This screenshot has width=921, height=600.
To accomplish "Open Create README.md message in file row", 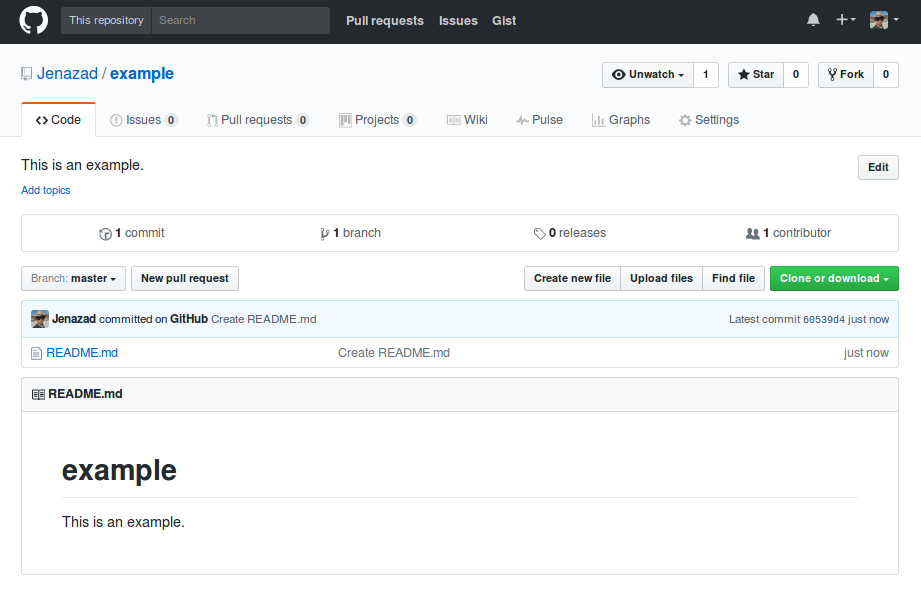I will tap(394, 353).
